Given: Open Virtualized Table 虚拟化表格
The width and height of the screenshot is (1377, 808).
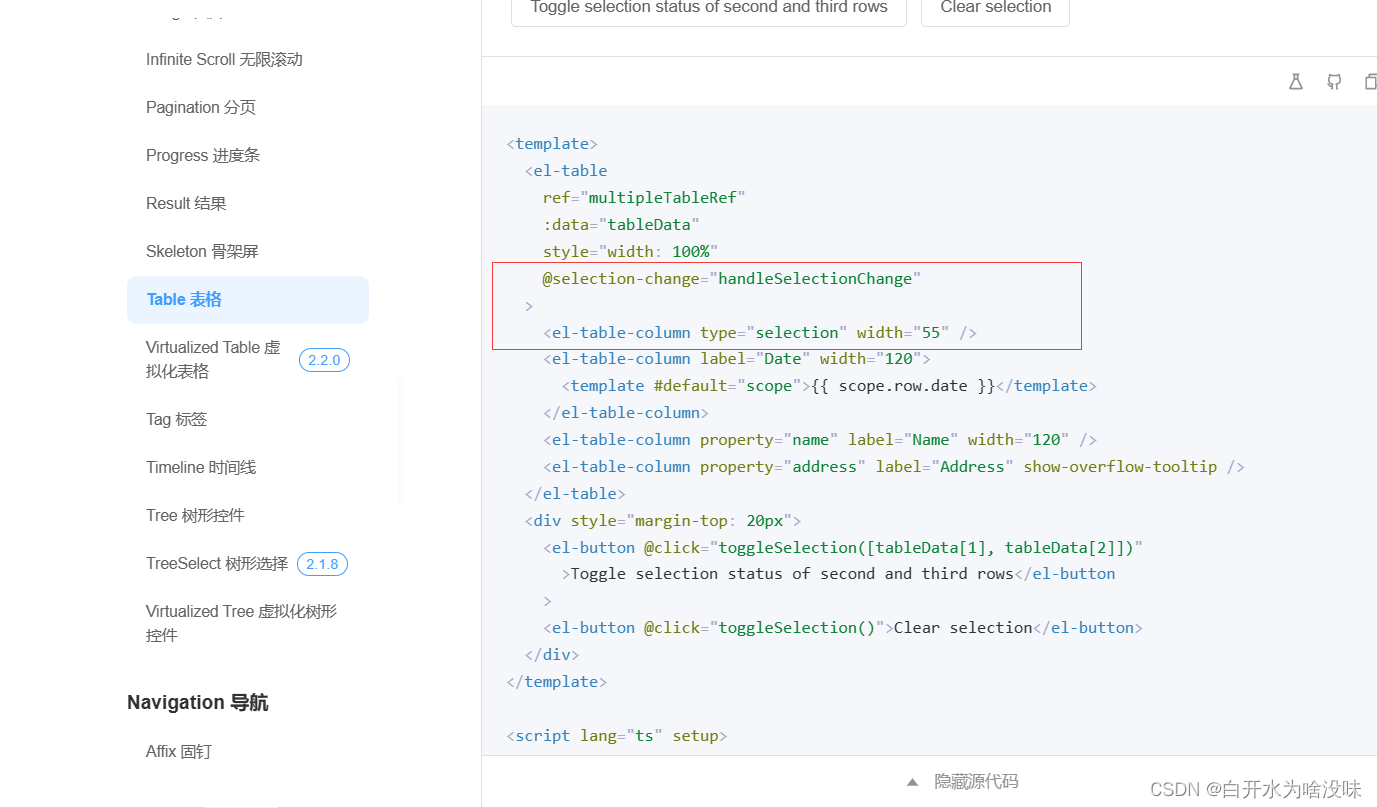Looking at the screenshot, I should pos(213,358).
